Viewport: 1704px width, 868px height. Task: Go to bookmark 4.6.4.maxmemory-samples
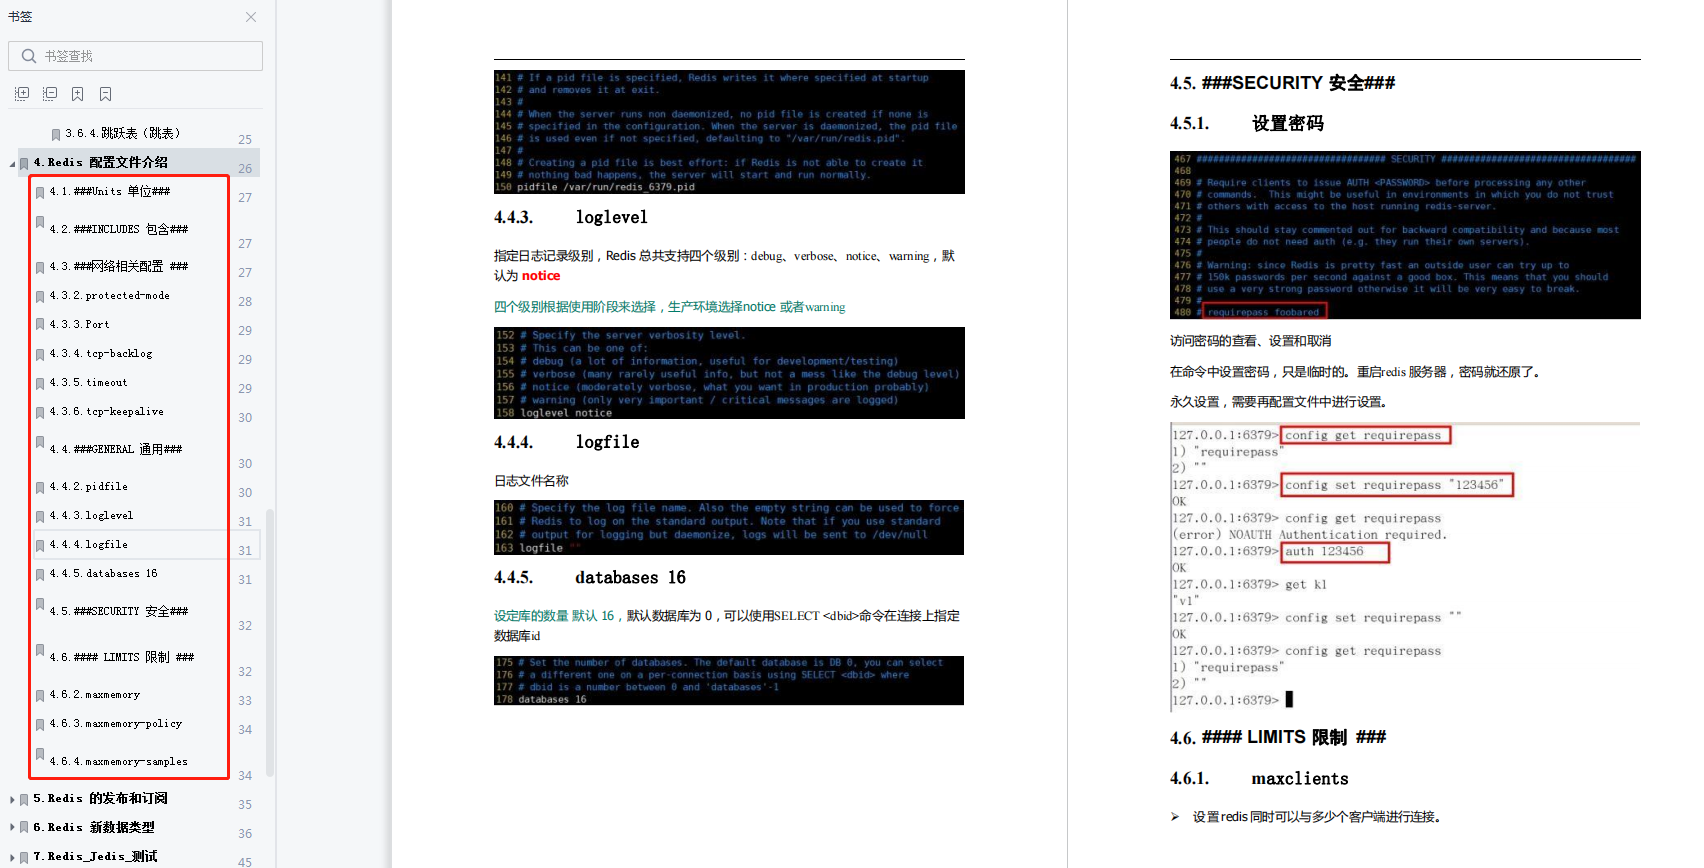(x=119, y=761)
